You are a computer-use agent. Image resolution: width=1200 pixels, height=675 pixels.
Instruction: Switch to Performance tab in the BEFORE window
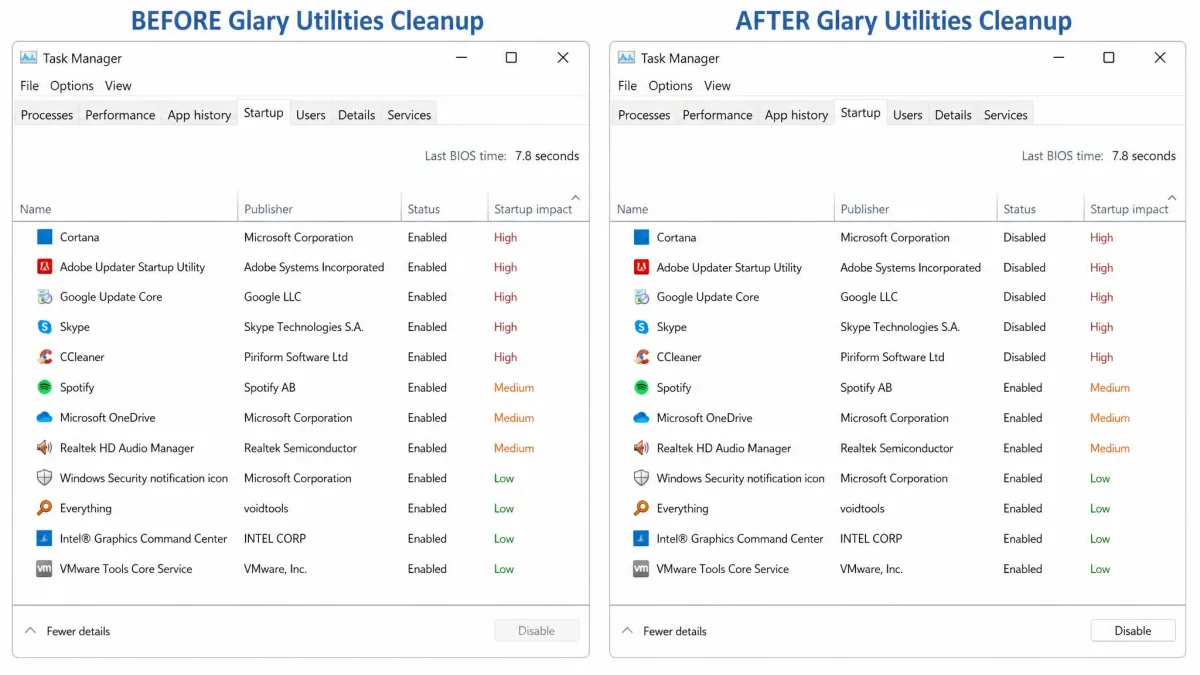(x=120, y=115)
